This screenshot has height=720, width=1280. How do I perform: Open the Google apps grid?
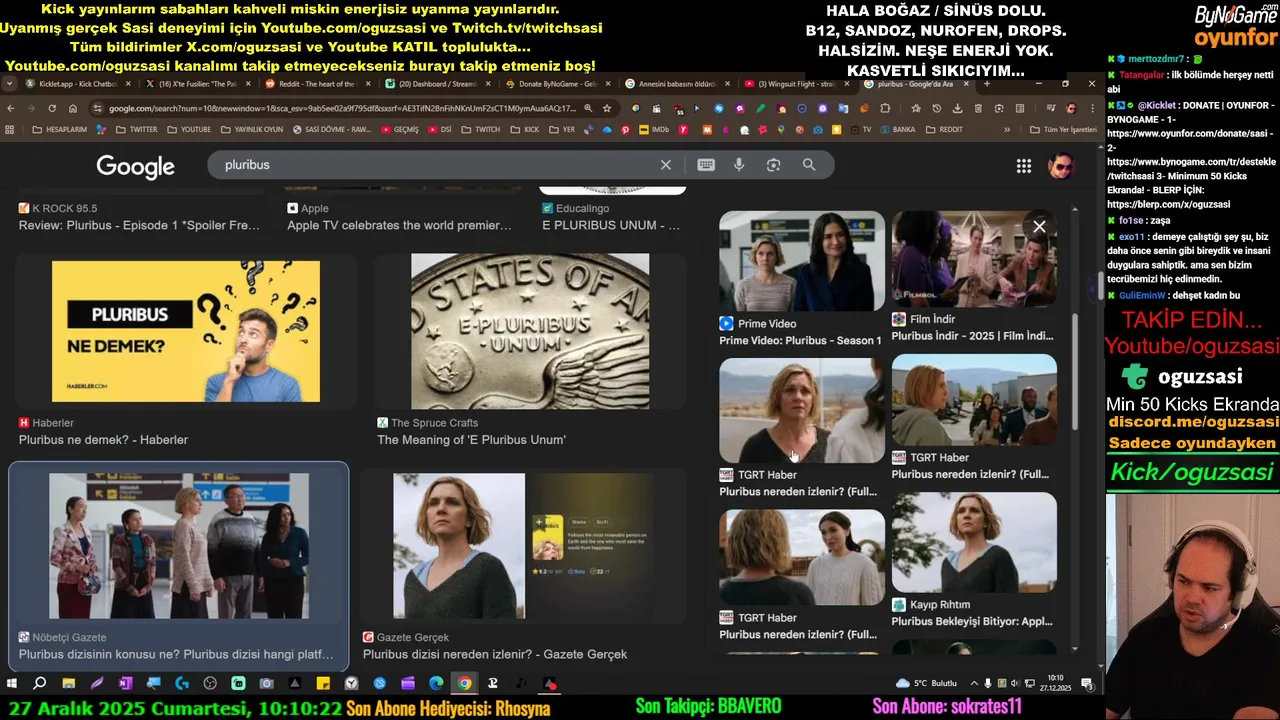coord(1024,166)
